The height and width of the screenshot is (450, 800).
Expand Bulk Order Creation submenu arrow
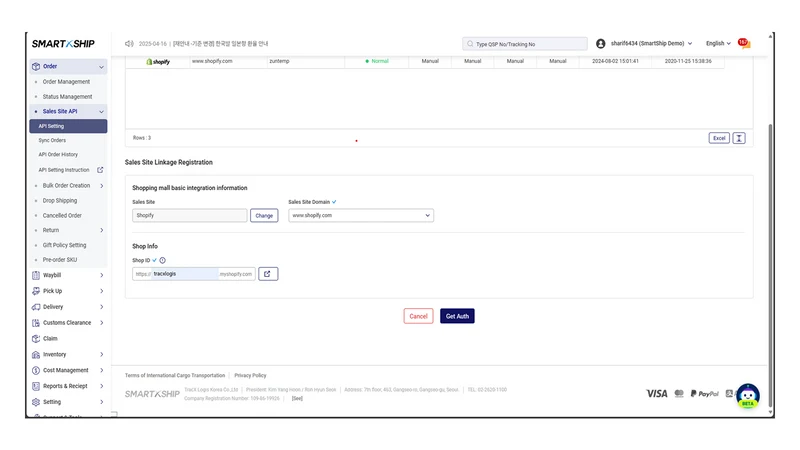click(102, 186)
